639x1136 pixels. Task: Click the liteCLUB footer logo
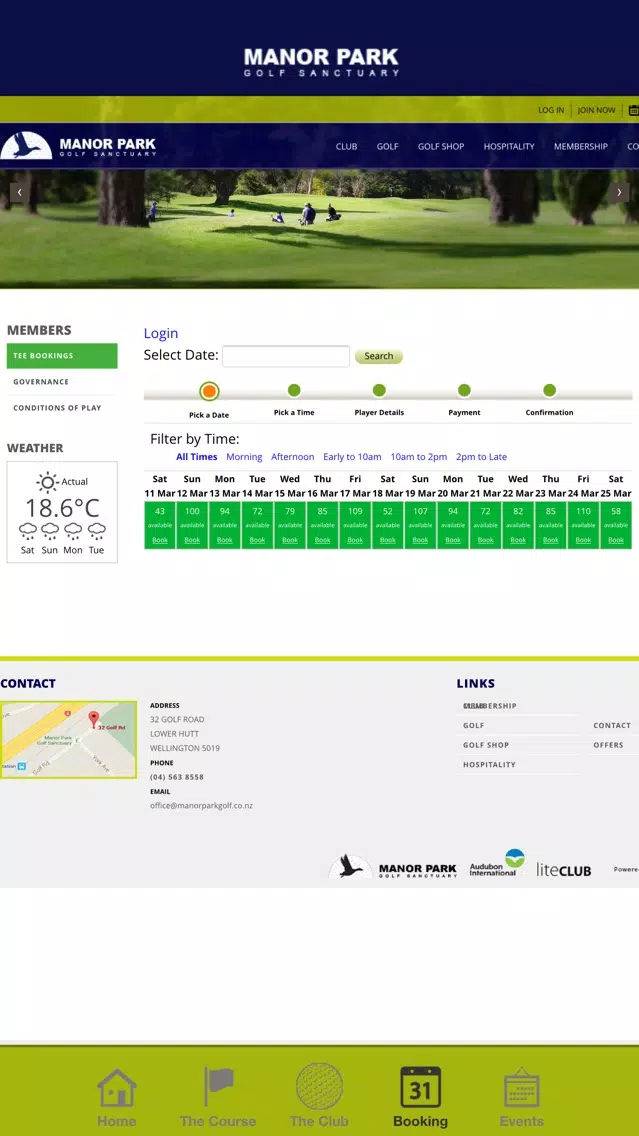tap(564, 870)
